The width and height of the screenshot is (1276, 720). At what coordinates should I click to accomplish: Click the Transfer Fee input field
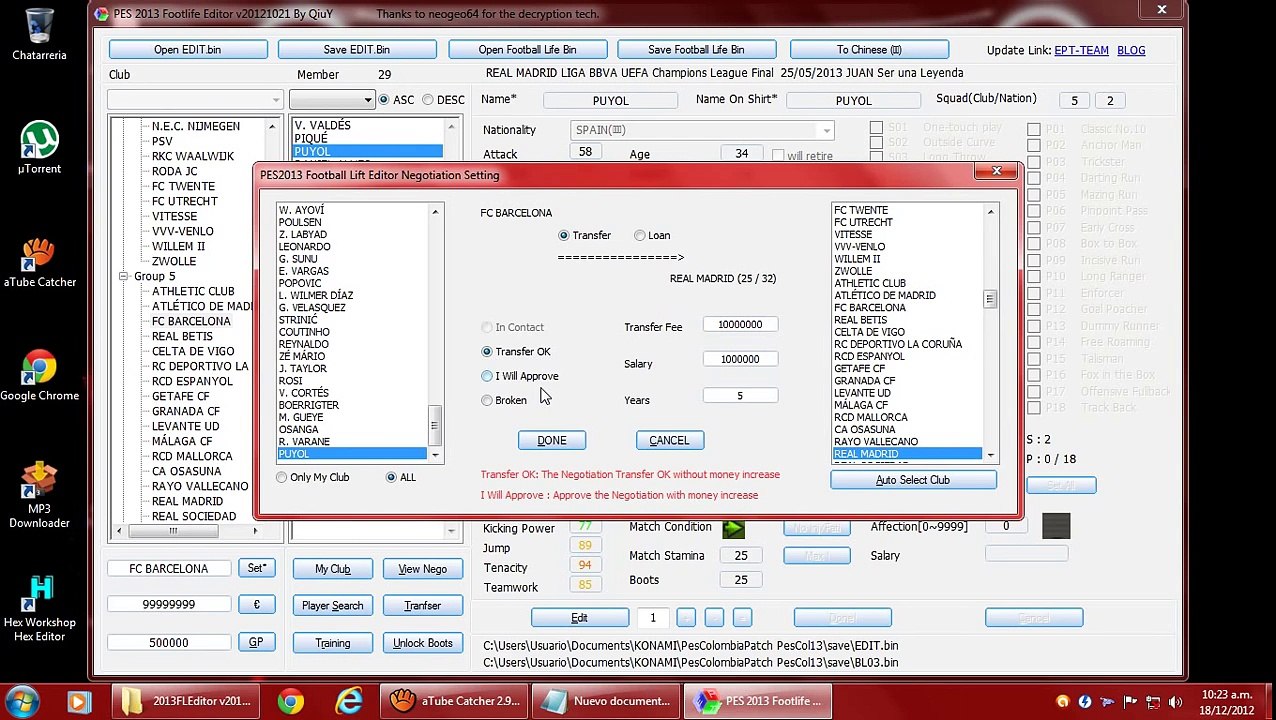click(740, 324)
